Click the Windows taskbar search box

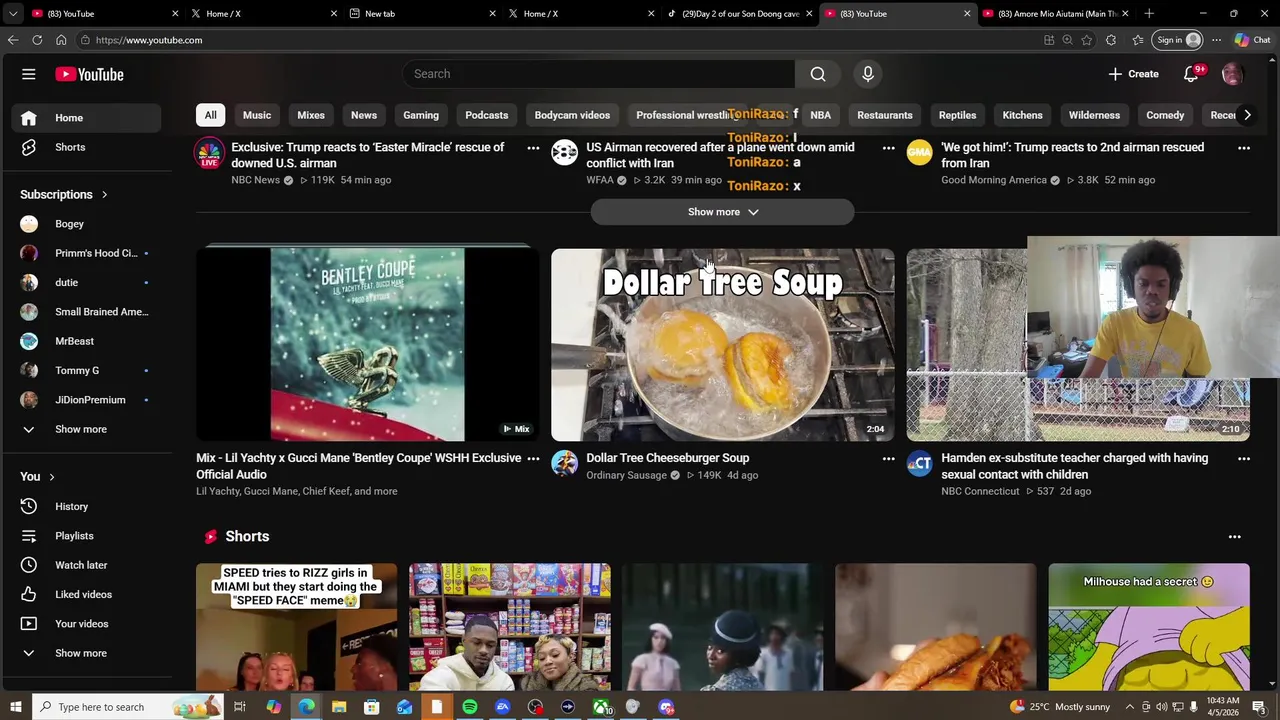(130, 707)
